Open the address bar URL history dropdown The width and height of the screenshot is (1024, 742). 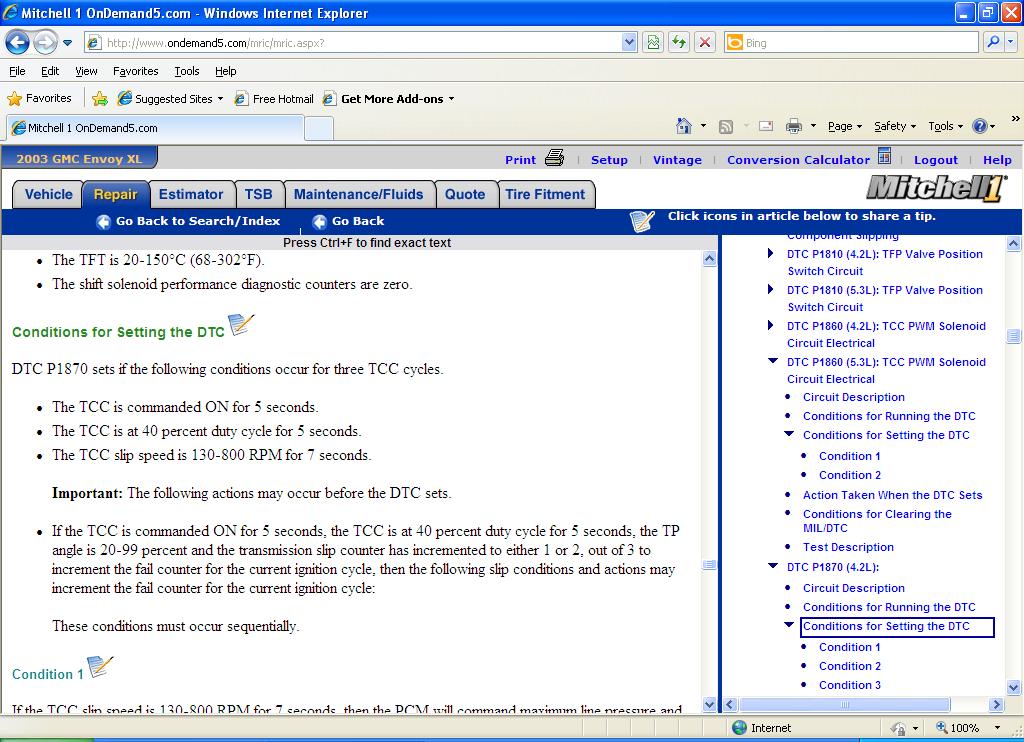pyautogui.click(x=629, y=43)
